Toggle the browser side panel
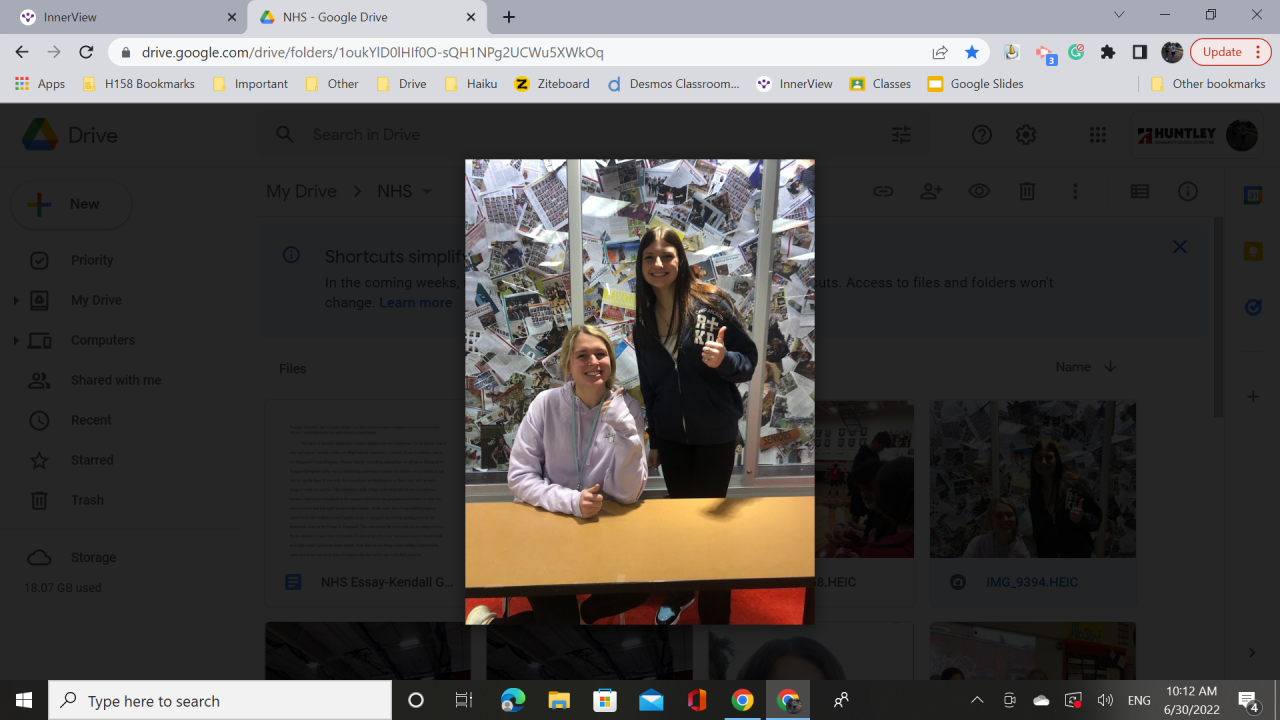The width and height of the screenshot is (1280, 720). coord(1140,52)
